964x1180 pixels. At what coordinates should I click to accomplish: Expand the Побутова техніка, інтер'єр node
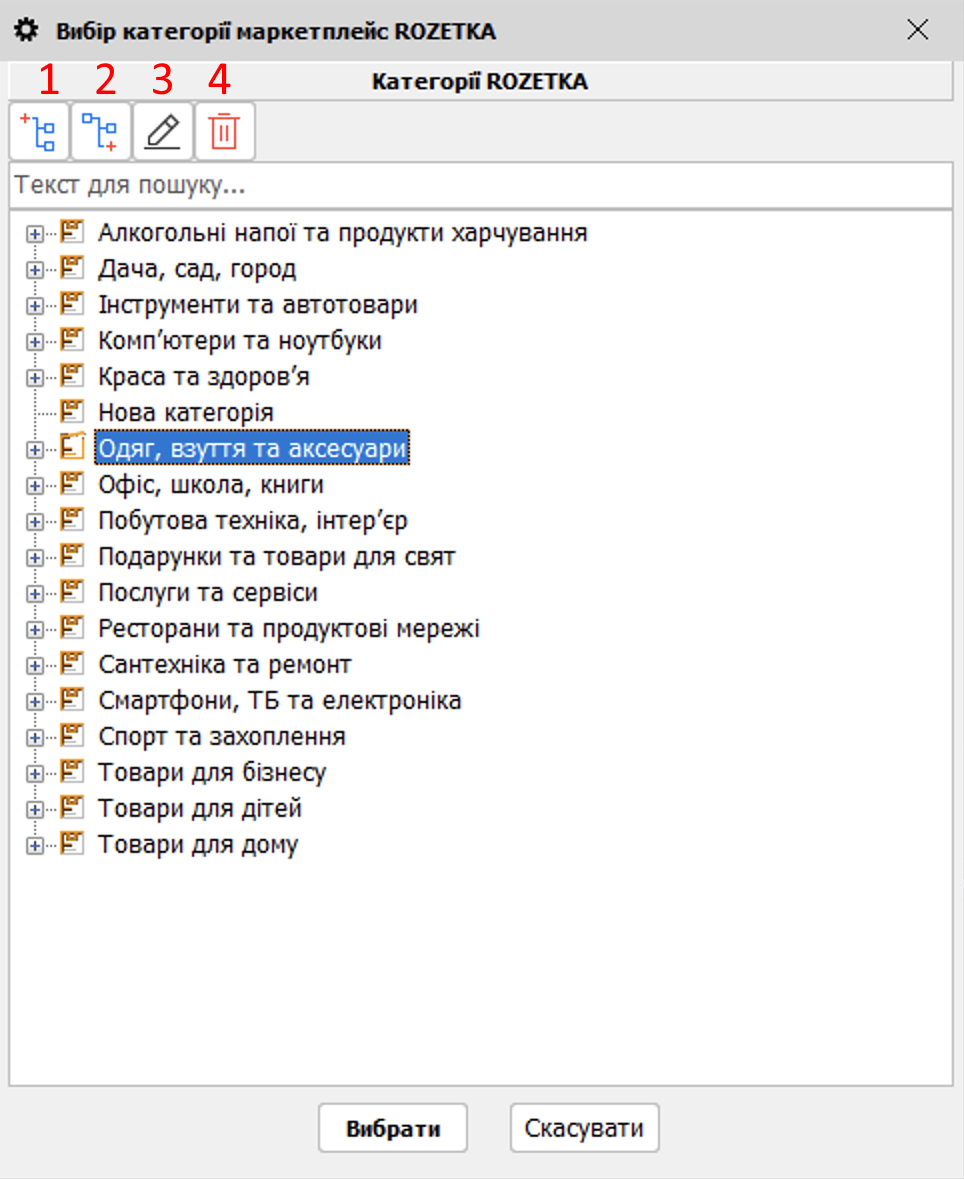click(35, 522)
